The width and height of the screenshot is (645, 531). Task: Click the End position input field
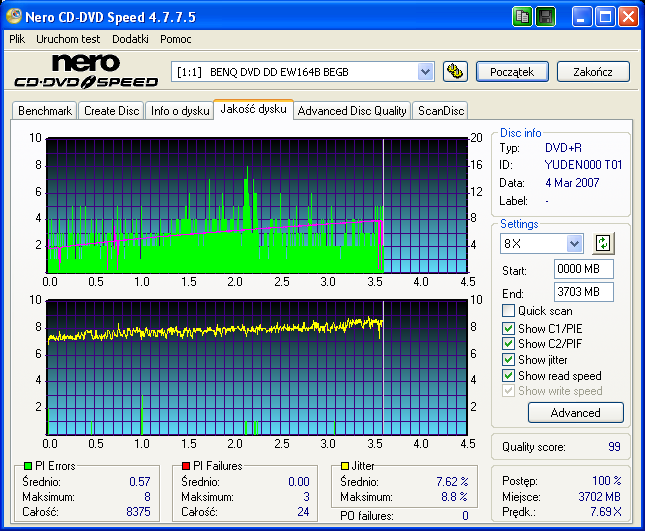click(583, 292)
